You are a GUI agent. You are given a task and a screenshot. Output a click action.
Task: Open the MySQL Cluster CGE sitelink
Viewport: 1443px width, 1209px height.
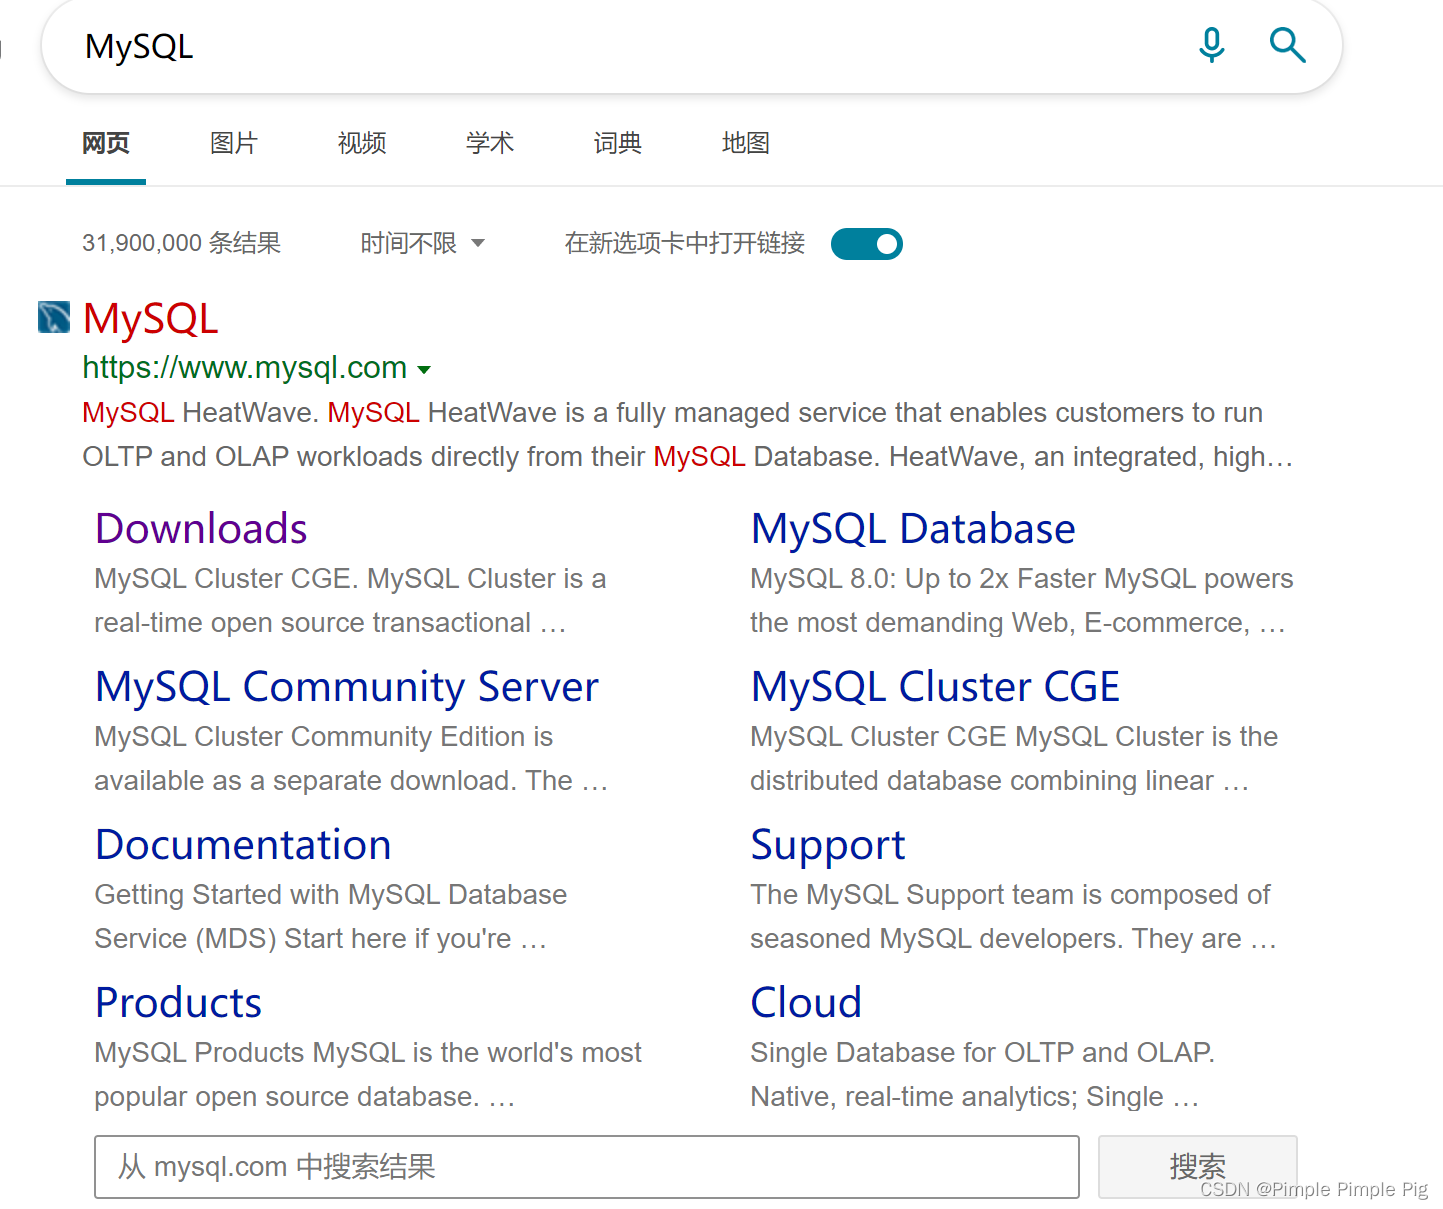pyautogui.click(x=935, y=686)
